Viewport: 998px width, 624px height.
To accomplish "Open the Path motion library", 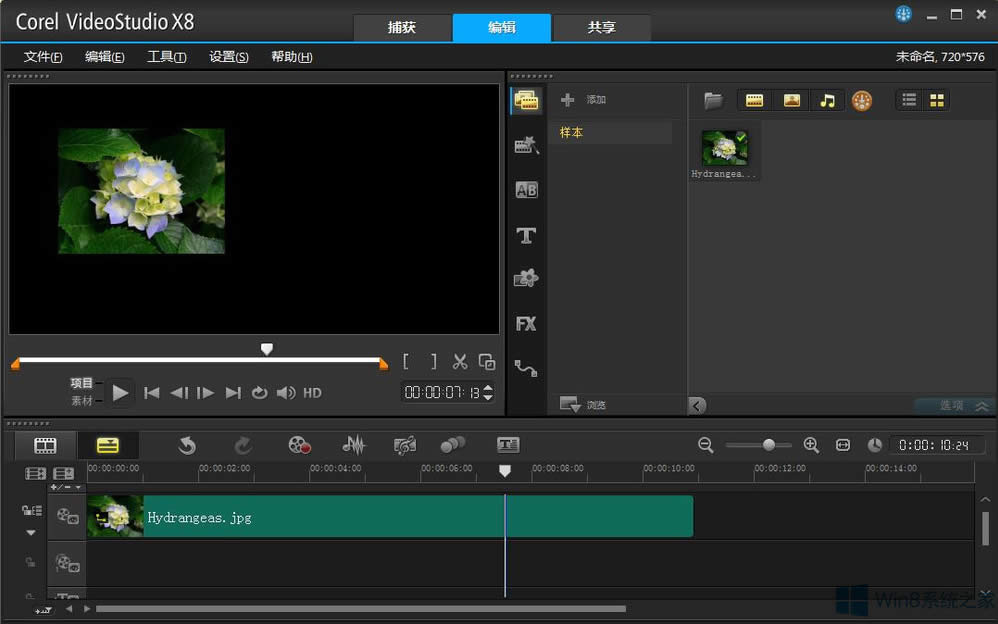I will tap(526, 368).
